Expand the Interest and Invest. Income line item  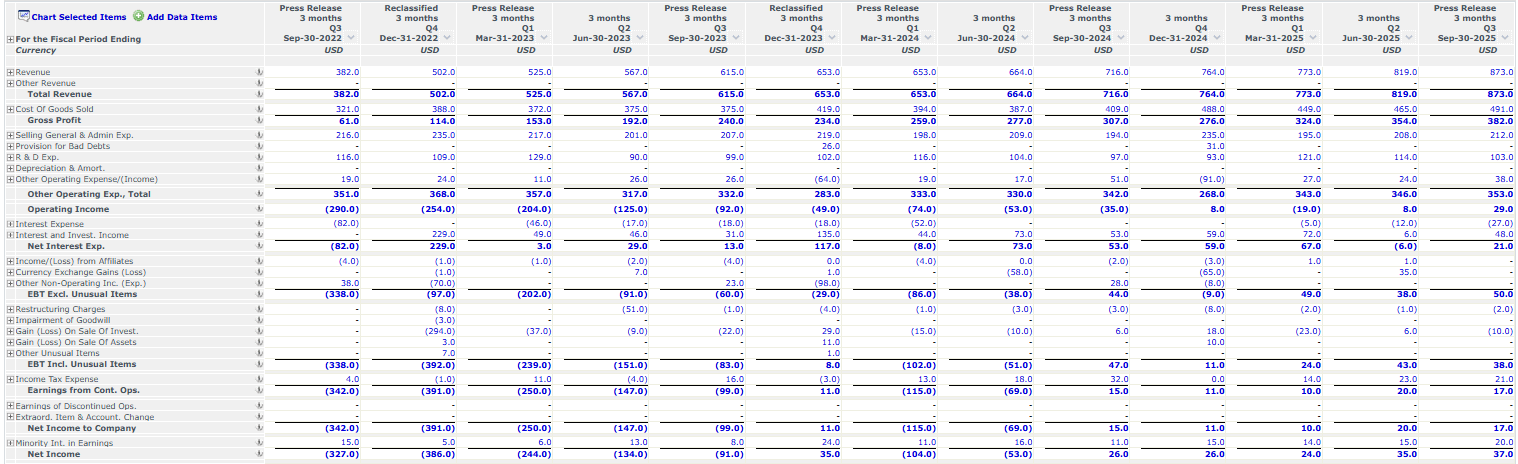tap(10, 235)
